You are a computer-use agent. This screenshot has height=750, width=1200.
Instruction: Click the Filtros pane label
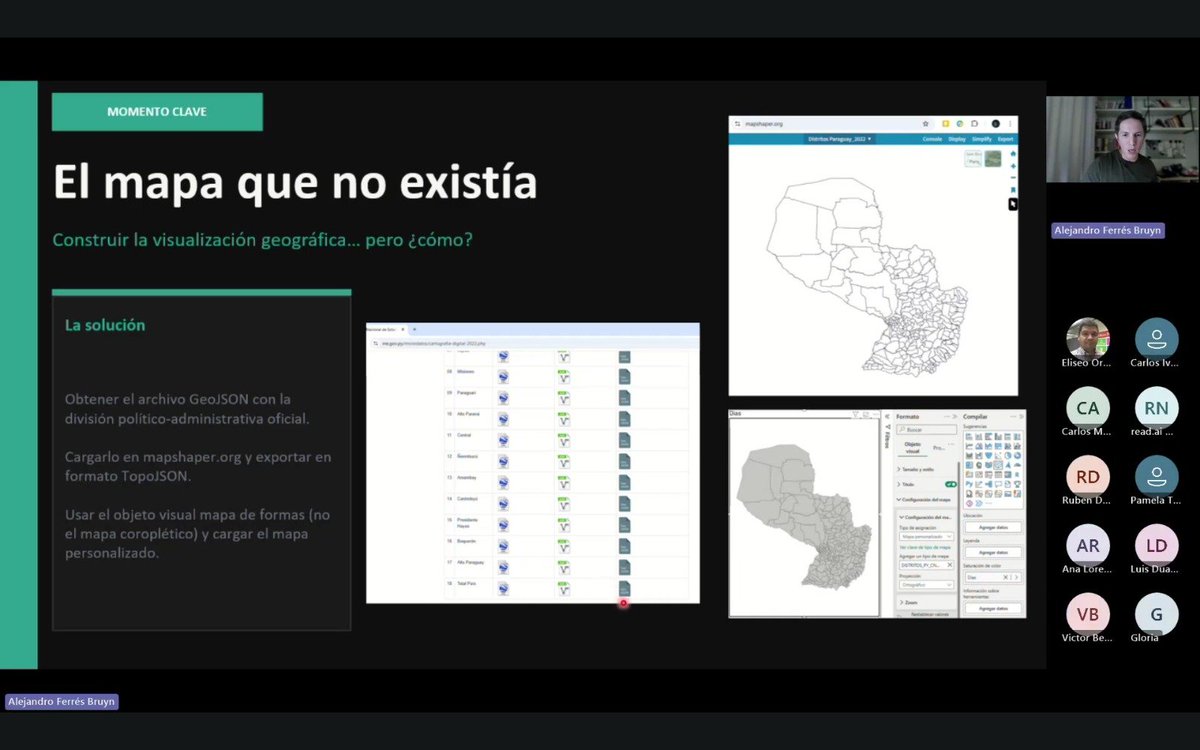[x=887, y=438]
